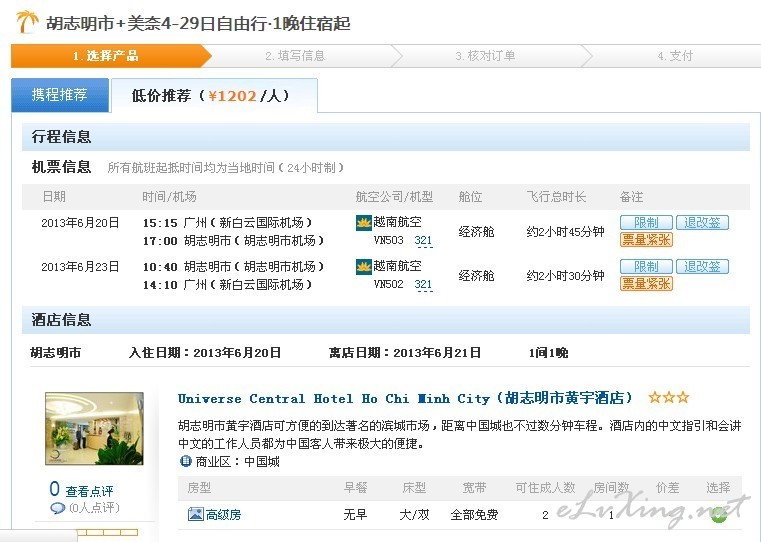Screen dimensions: 761x542
Task: Open the 高级房 room type link
Action: pos(223,514)
